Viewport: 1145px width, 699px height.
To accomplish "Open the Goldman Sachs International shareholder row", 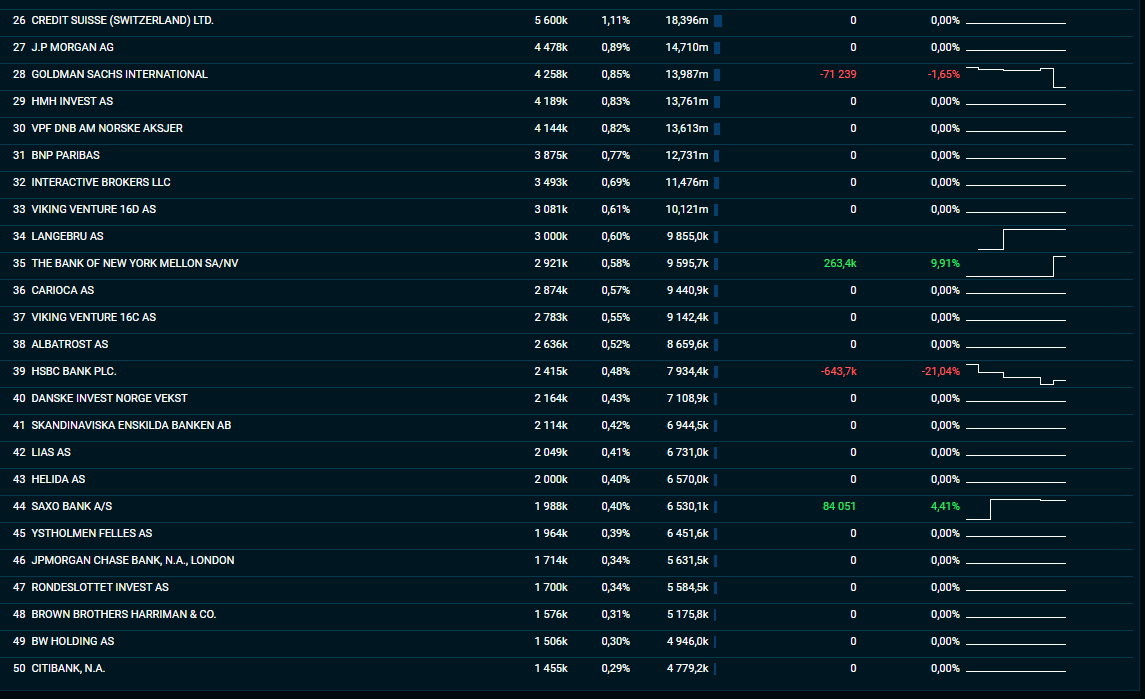I will (x=119, y=75).
